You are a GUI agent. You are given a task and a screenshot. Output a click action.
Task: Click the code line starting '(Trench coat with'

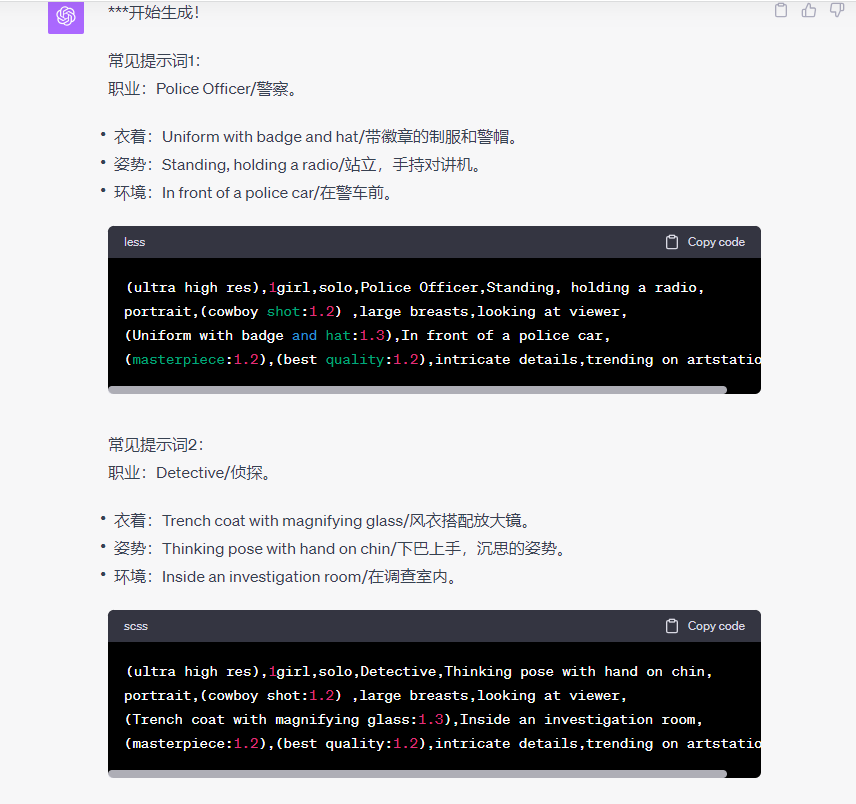[x=413, y=719]
